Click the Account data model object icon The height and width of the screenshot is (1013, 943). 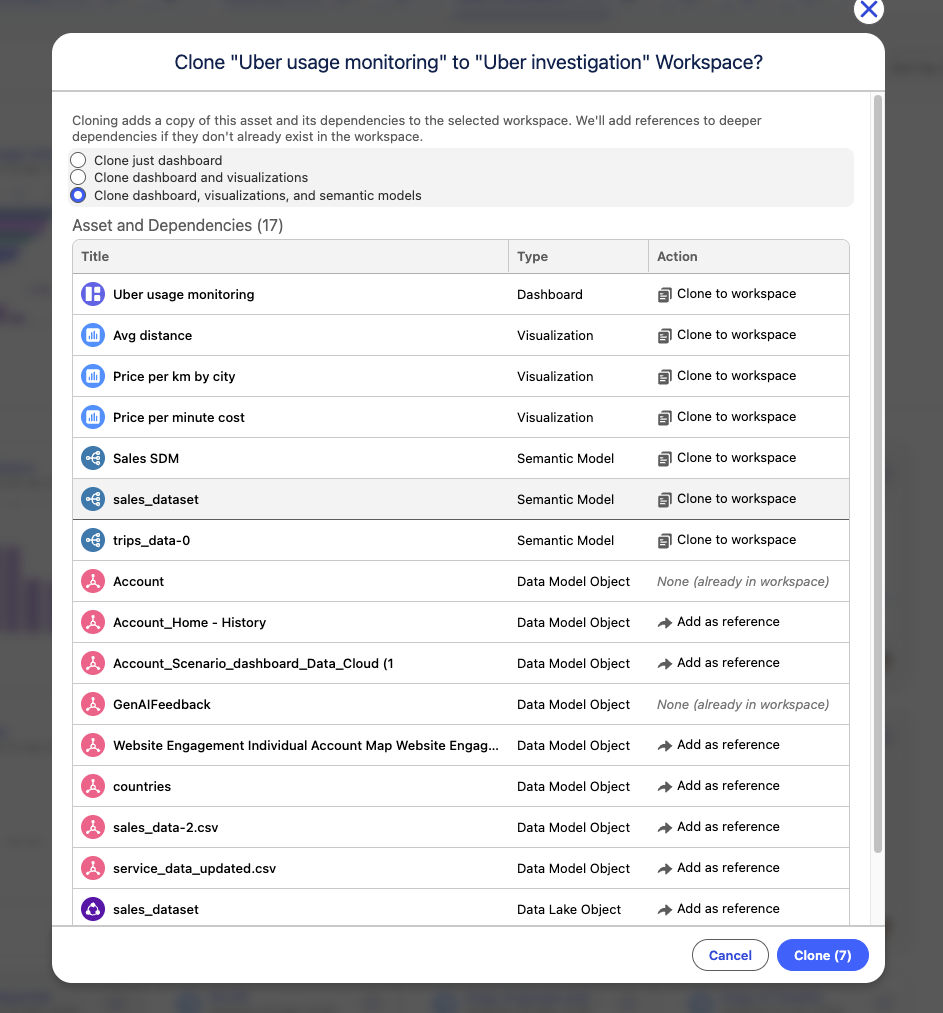pos(93,581)
